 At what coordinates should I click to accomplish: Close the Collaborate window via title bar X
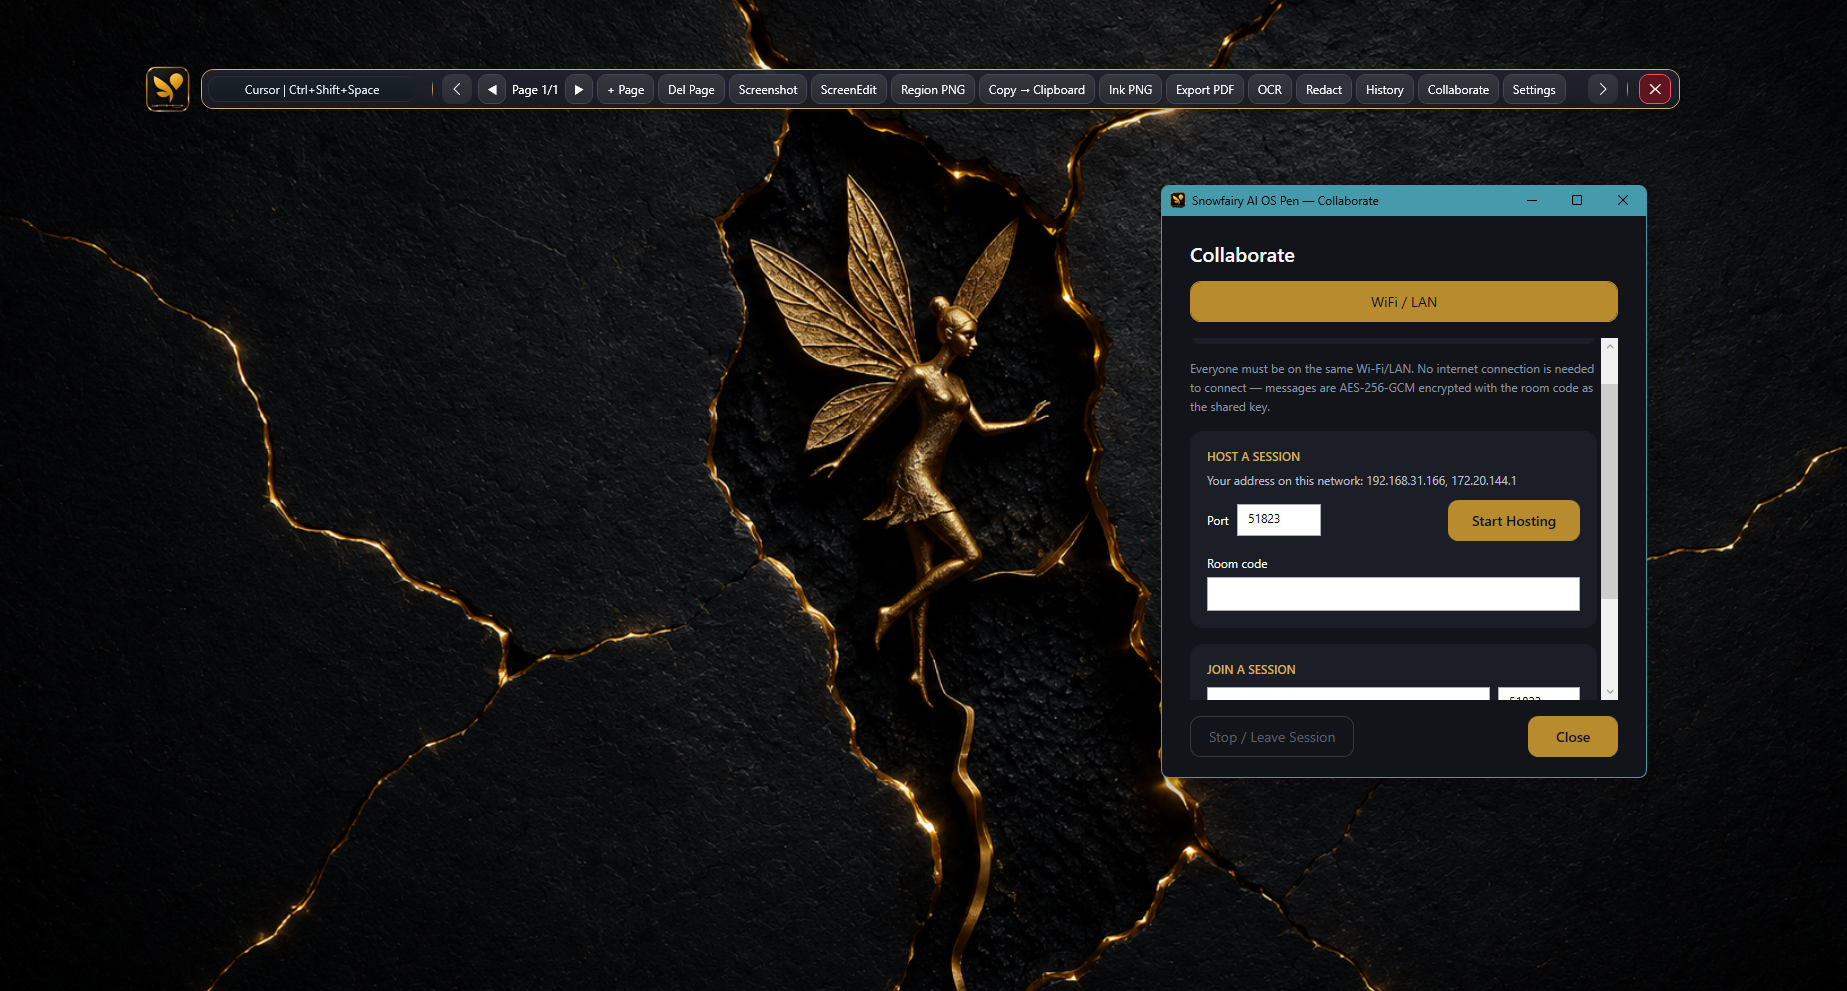[x=1623, y=200]
